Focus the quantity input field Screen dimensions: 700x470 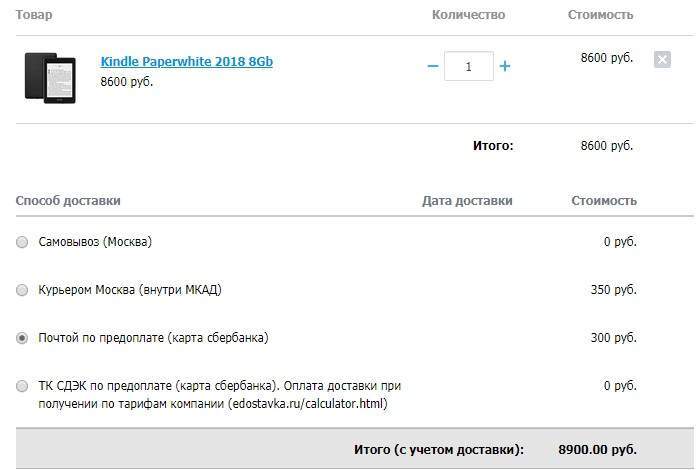[x=468, y=66]
